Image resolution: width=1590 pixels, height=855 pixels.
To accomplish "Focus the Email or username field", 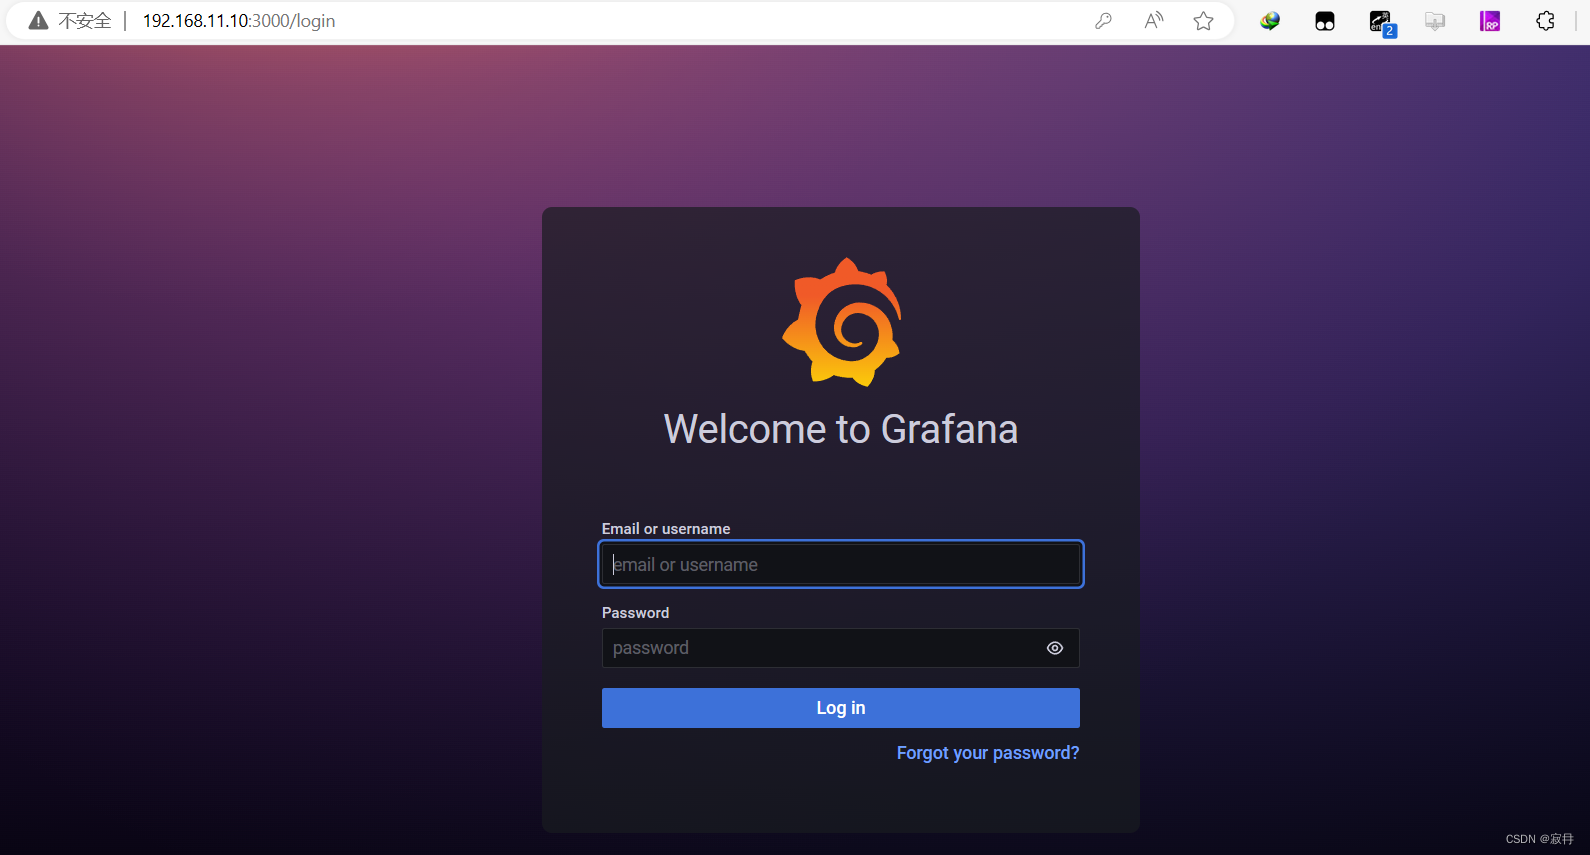I will 841,564.
